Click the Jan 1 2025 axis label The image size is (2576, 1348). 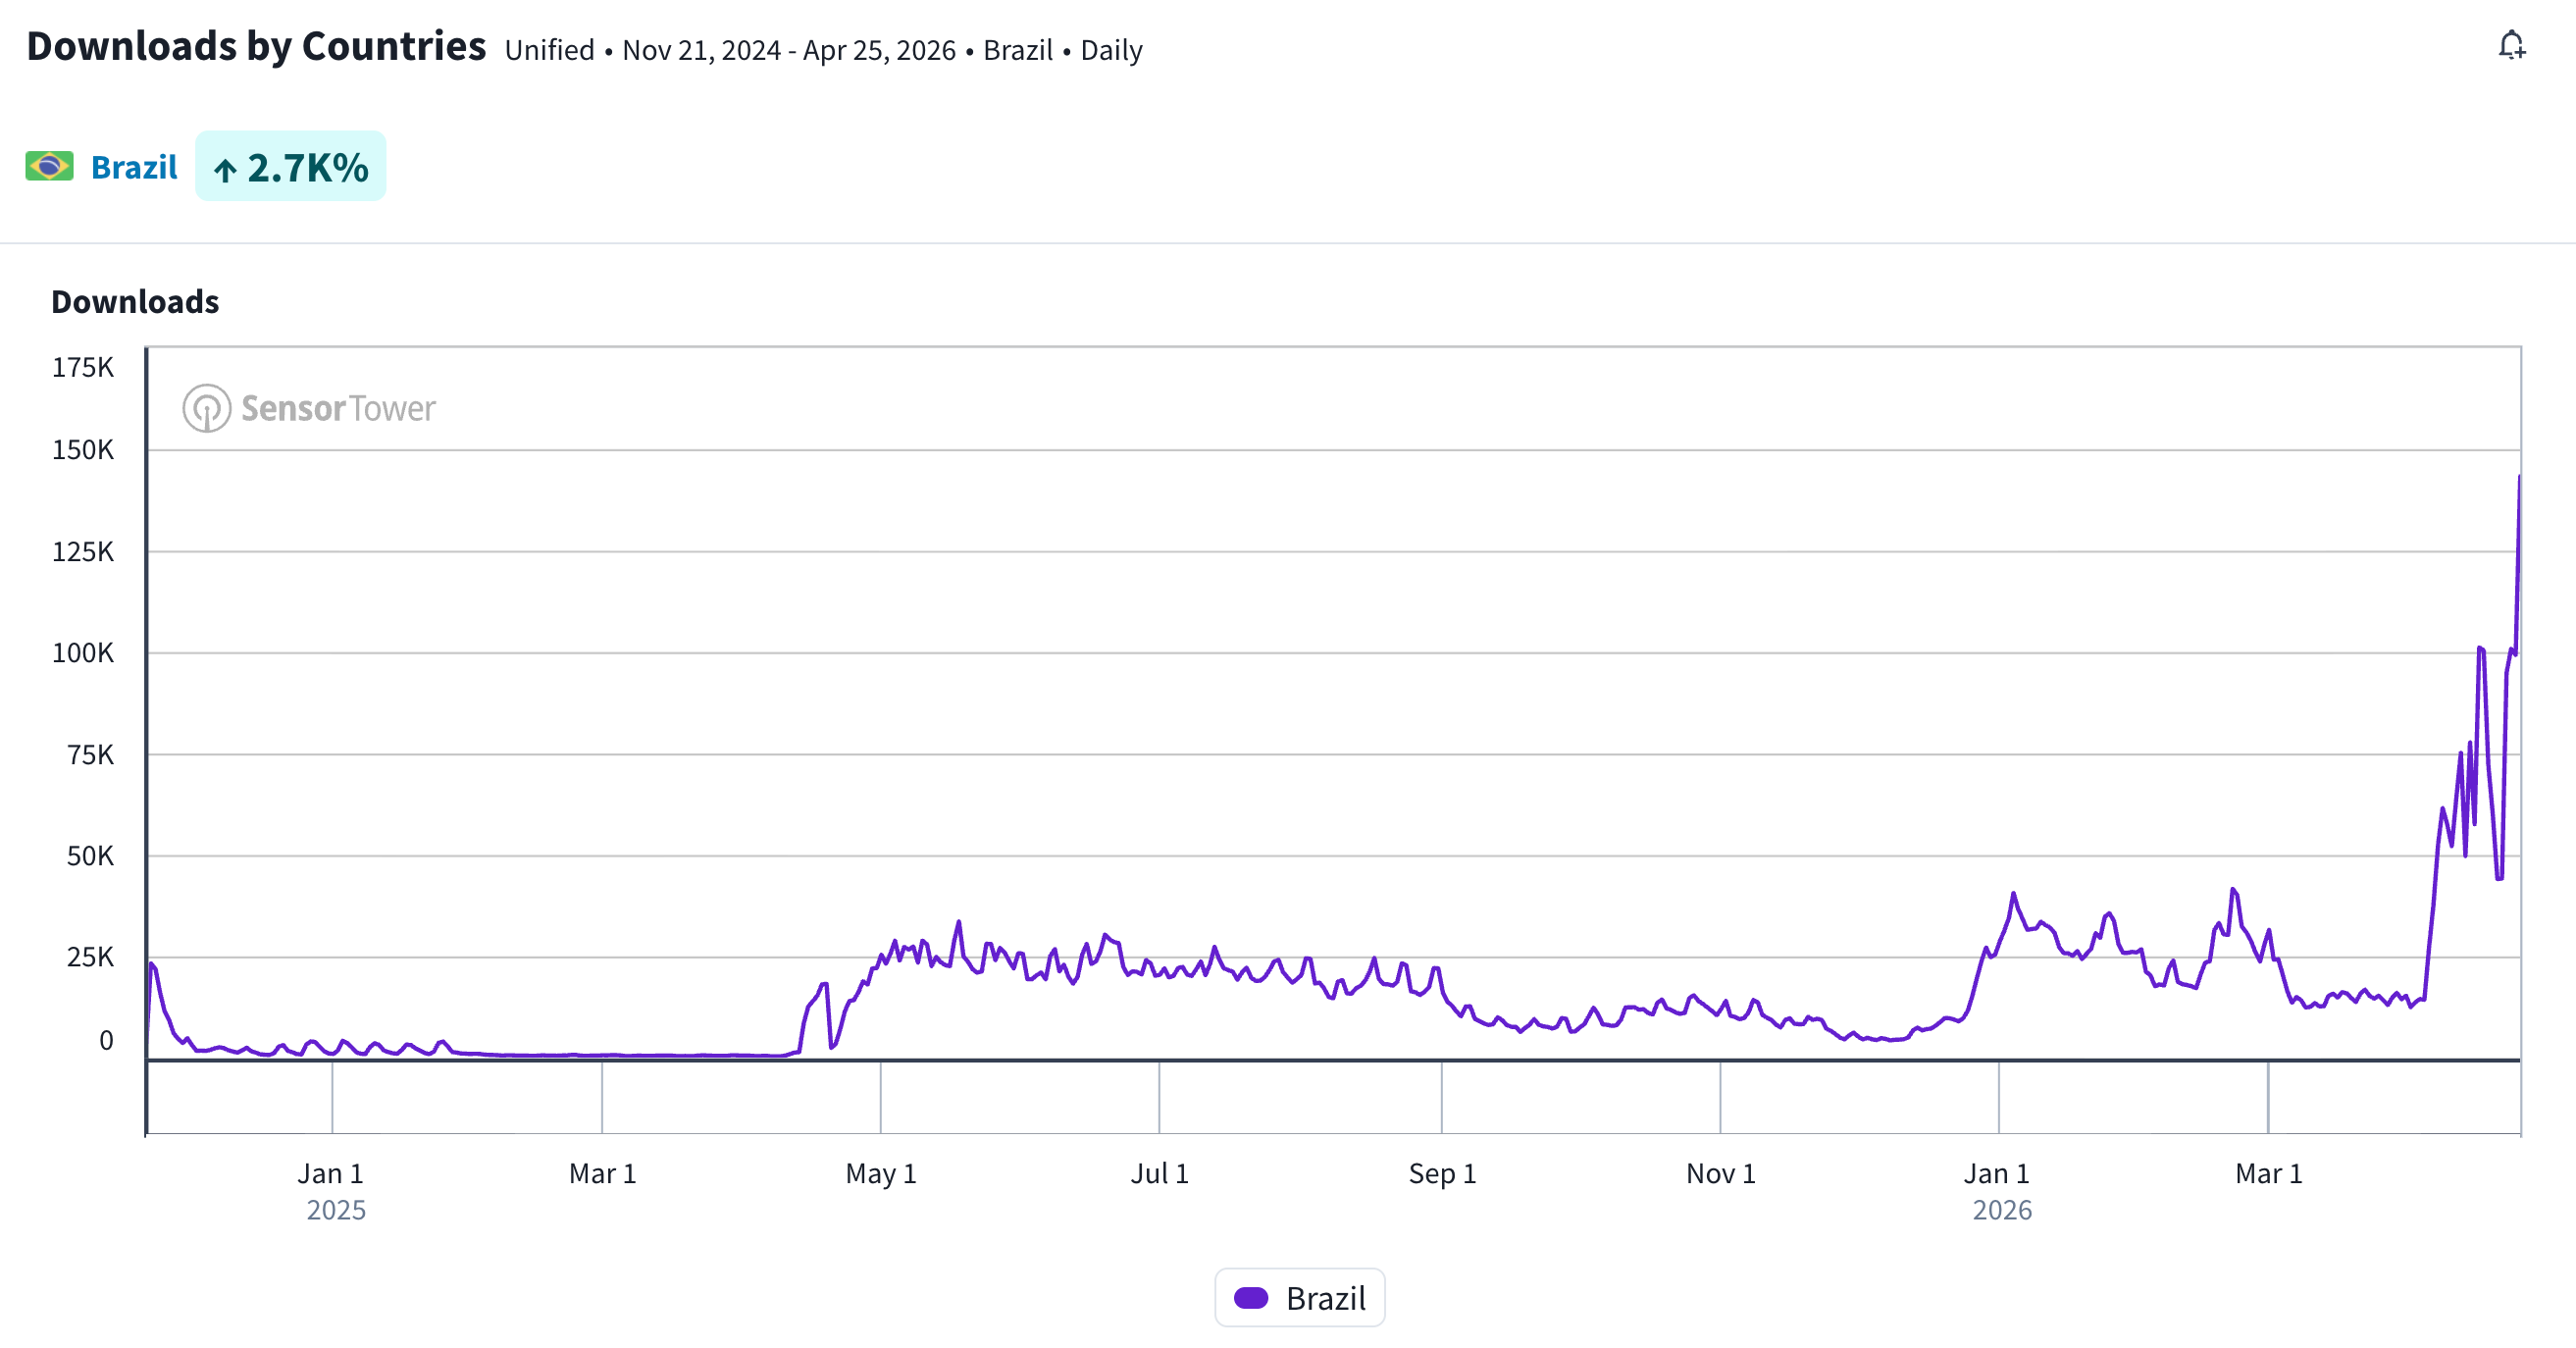coord(331,1174)
